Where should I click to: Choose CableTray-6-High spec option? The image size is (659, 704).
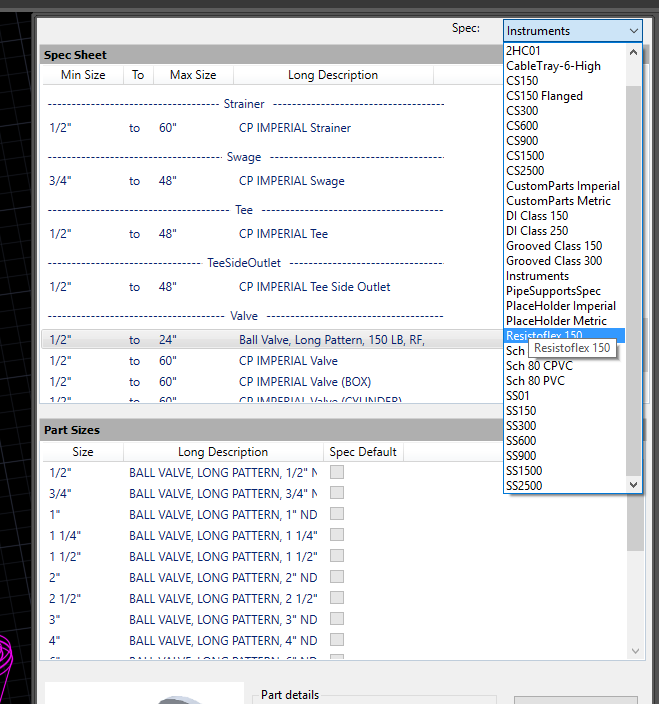coord(565,66)
